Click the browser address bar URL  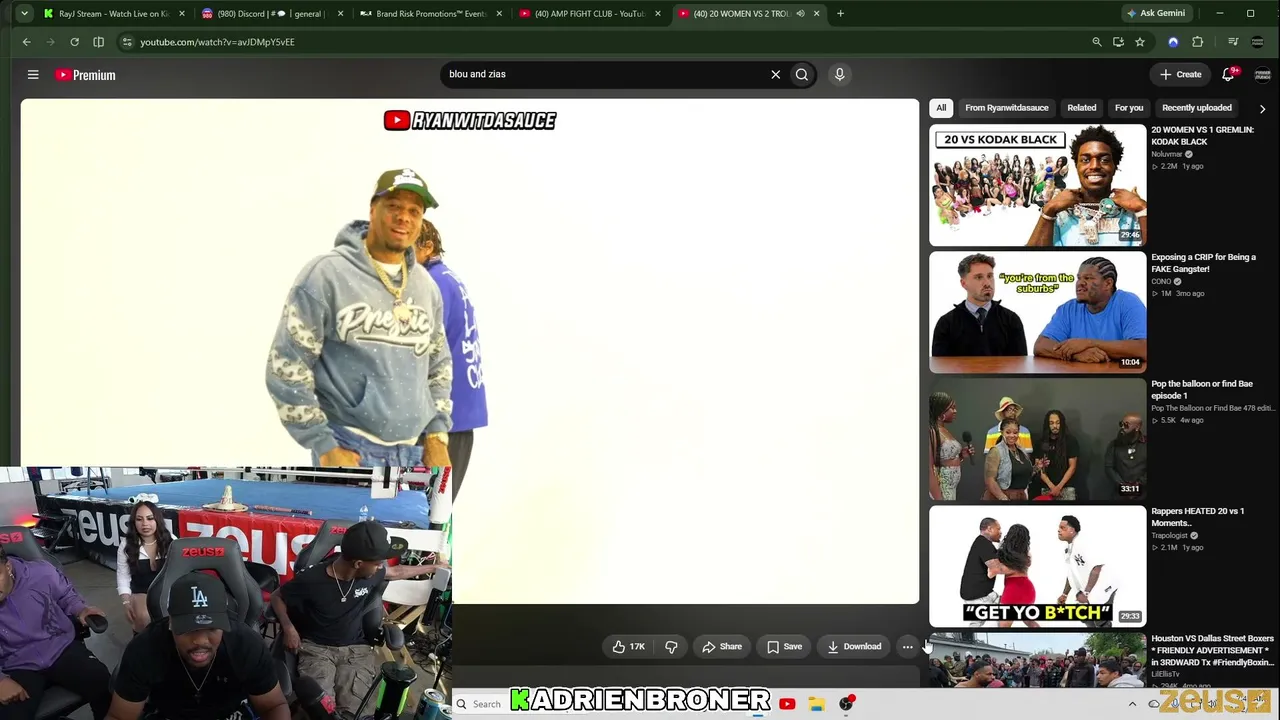click(217, 42)
